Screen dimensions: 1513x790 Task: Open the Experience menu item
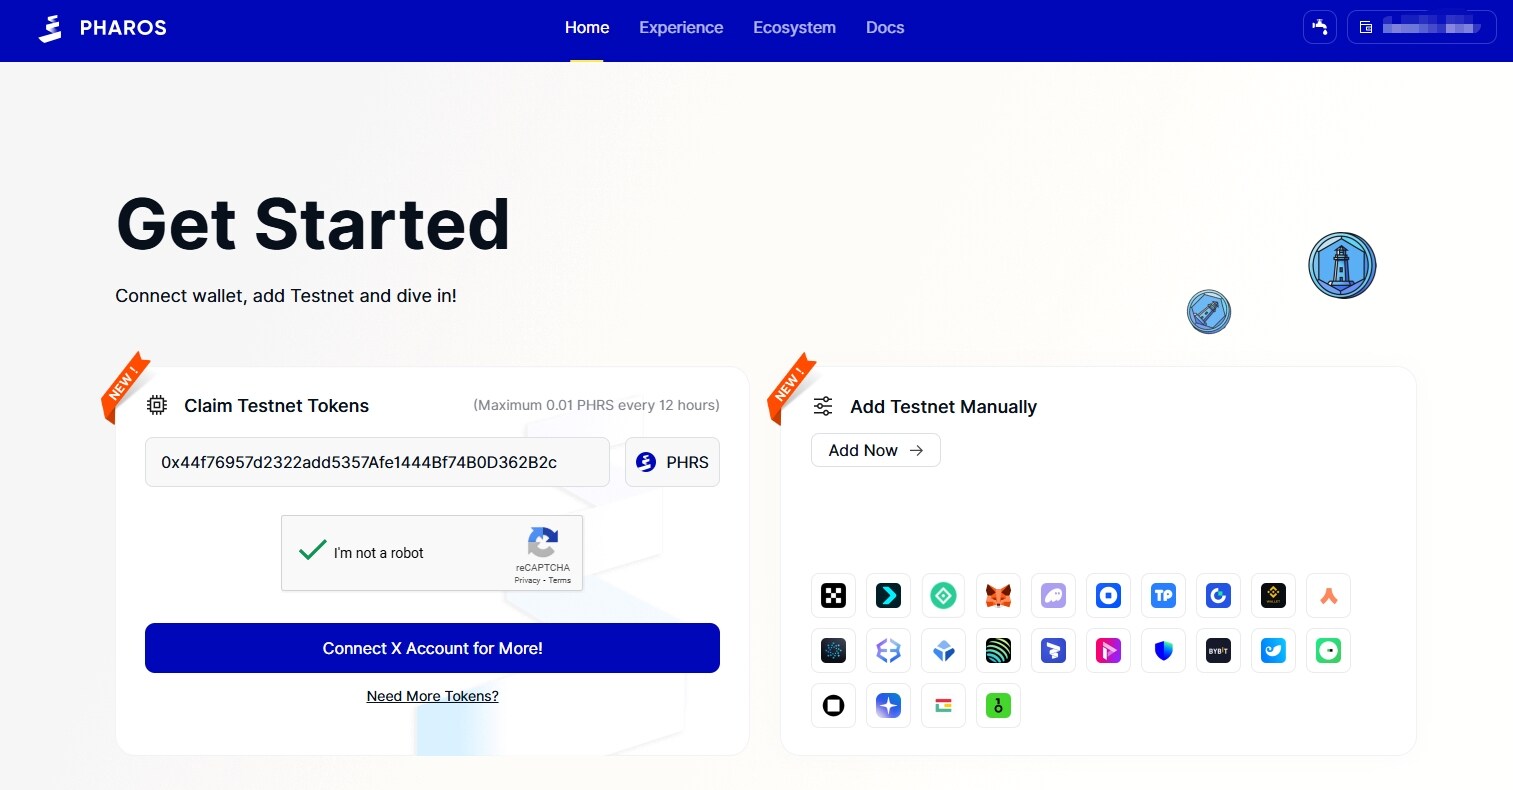point(681,28)
